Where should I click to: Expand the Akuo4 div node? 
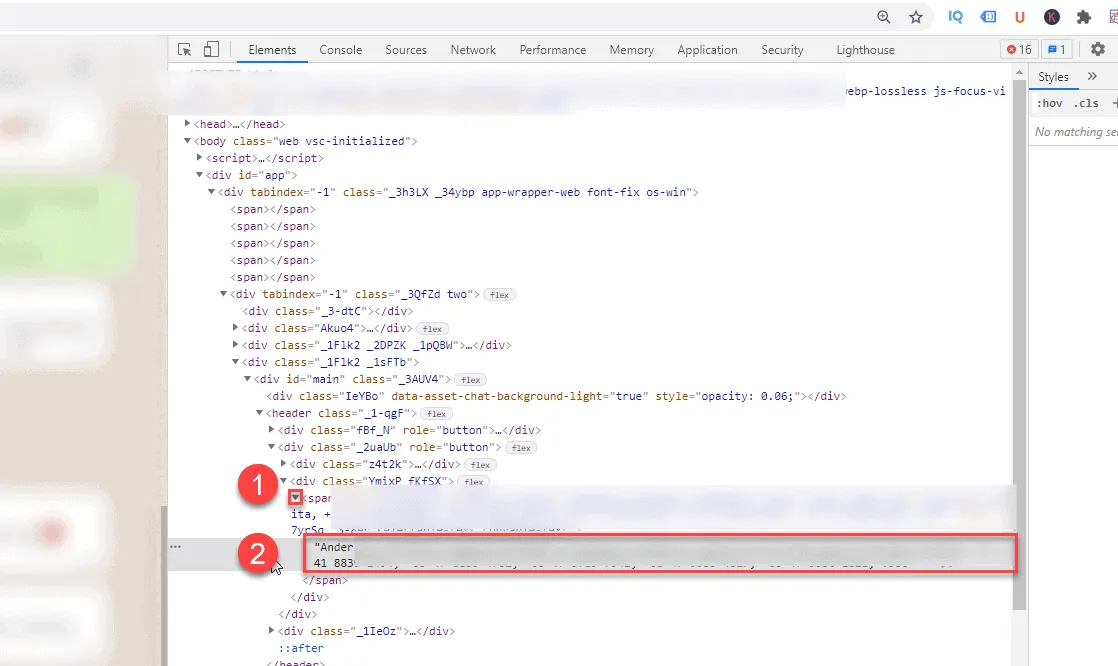235,327
